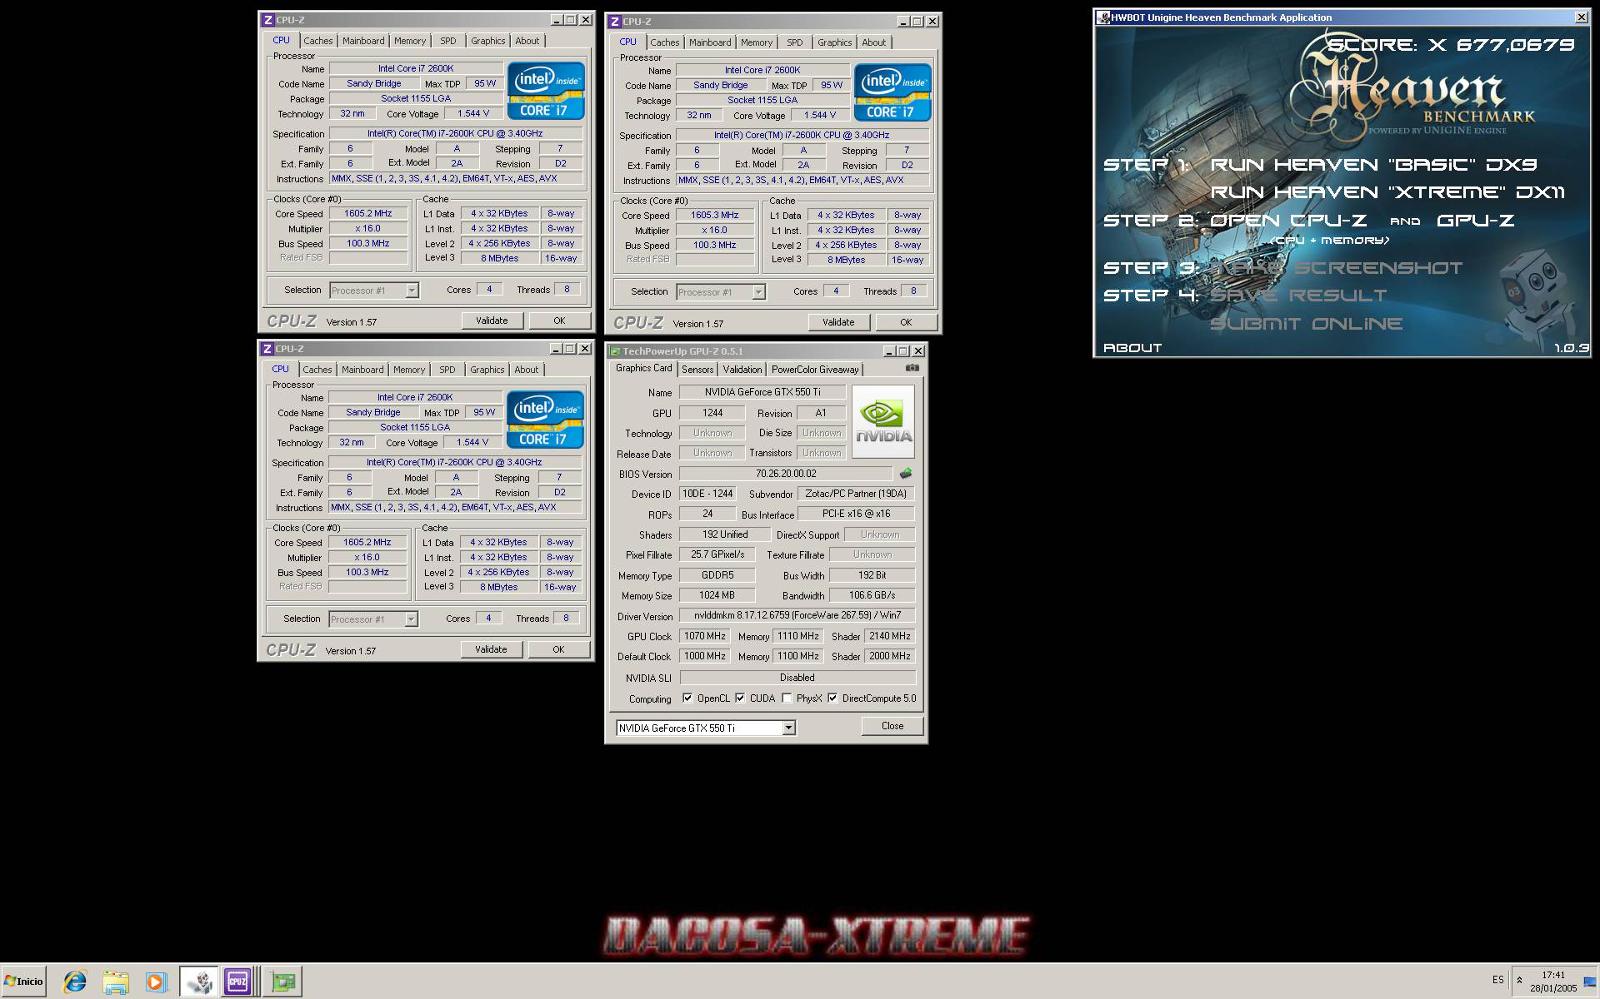Switch to the Heaven benchmark taskbar icon
Screen dimensions: 1600x999
click(x=199, y=982)
